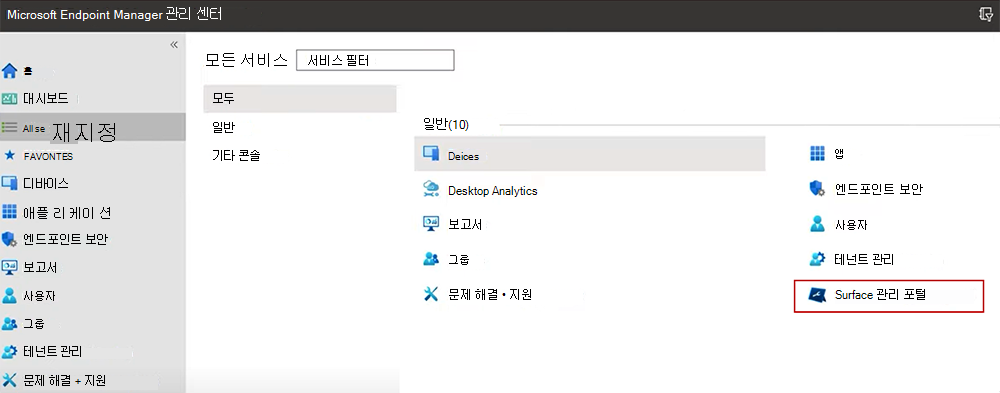Open 테넌트 관리 sidebar label

pos(52,352)
